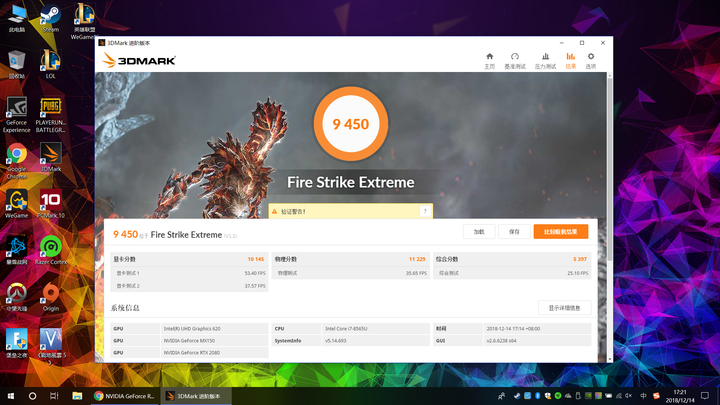This screenshot has width=720, height=405.
Task: Click the physics score value 11 229
Action: 417,259
